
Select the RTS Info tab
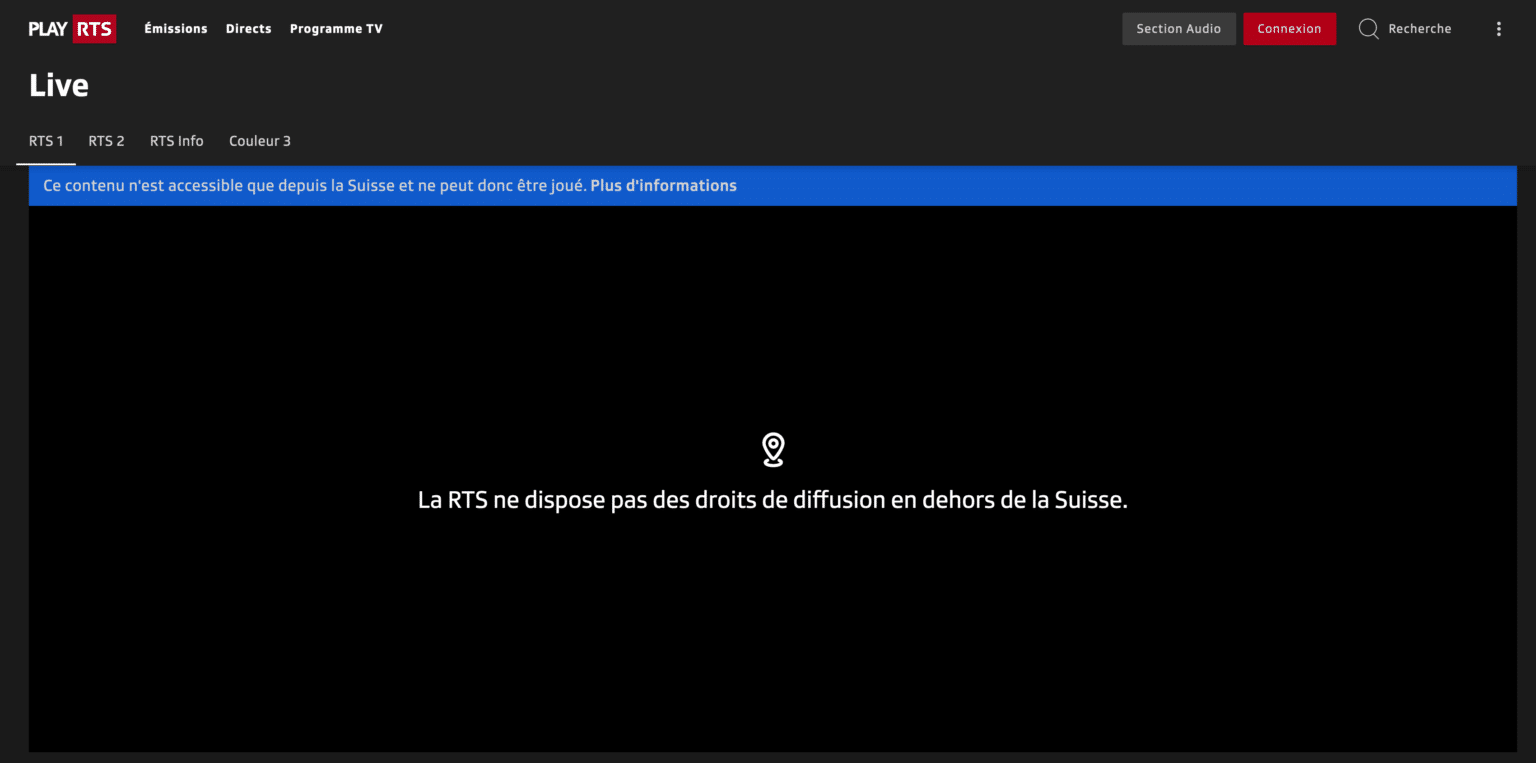pyautogui.click(x=177, y=141)
